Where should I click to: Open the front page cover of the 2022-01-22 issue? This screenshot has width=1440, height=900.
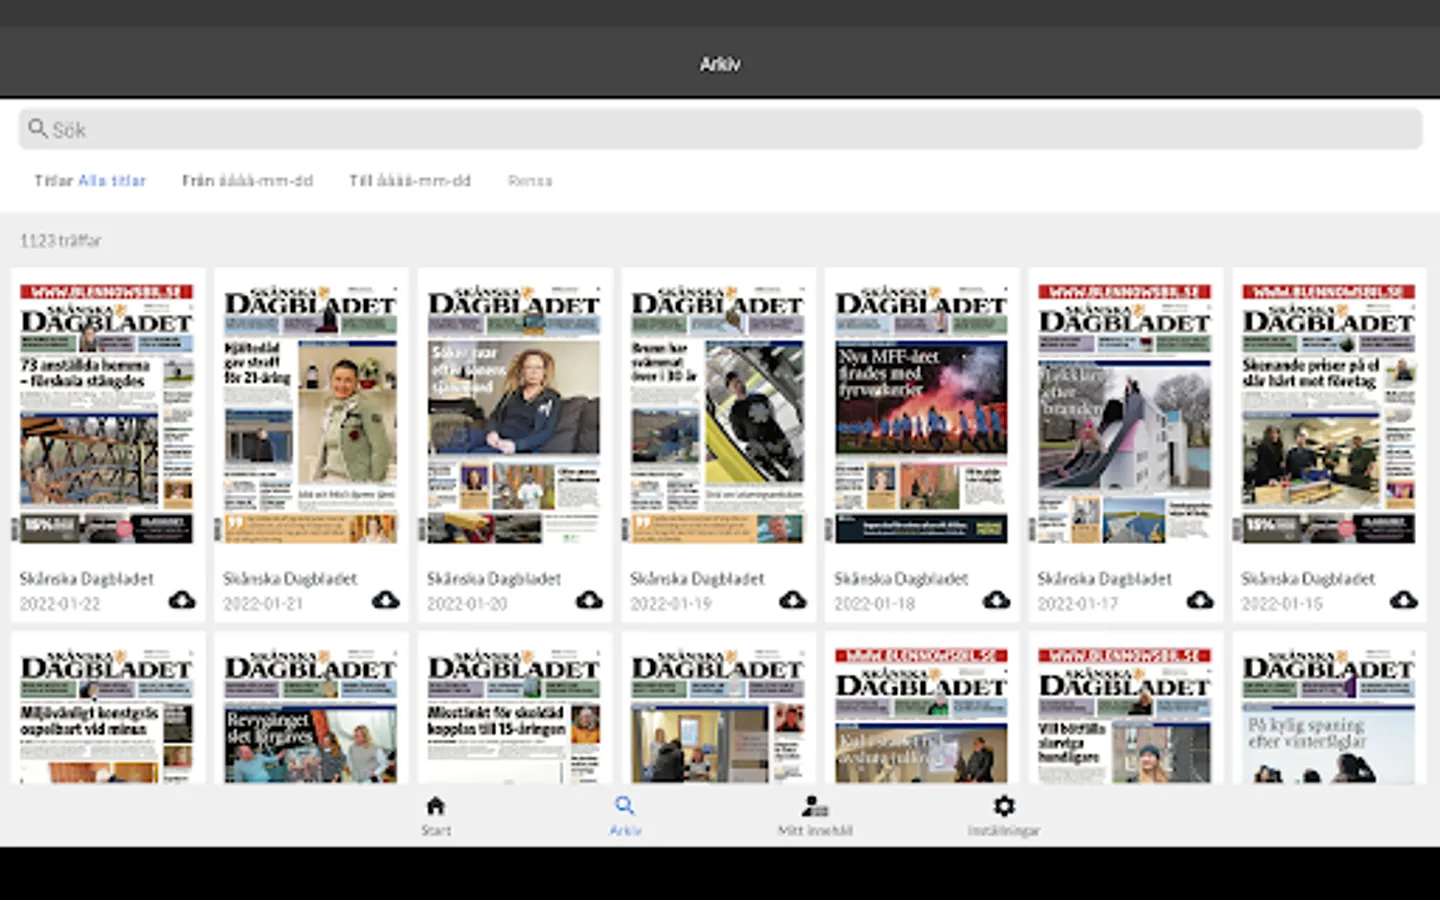107,413
